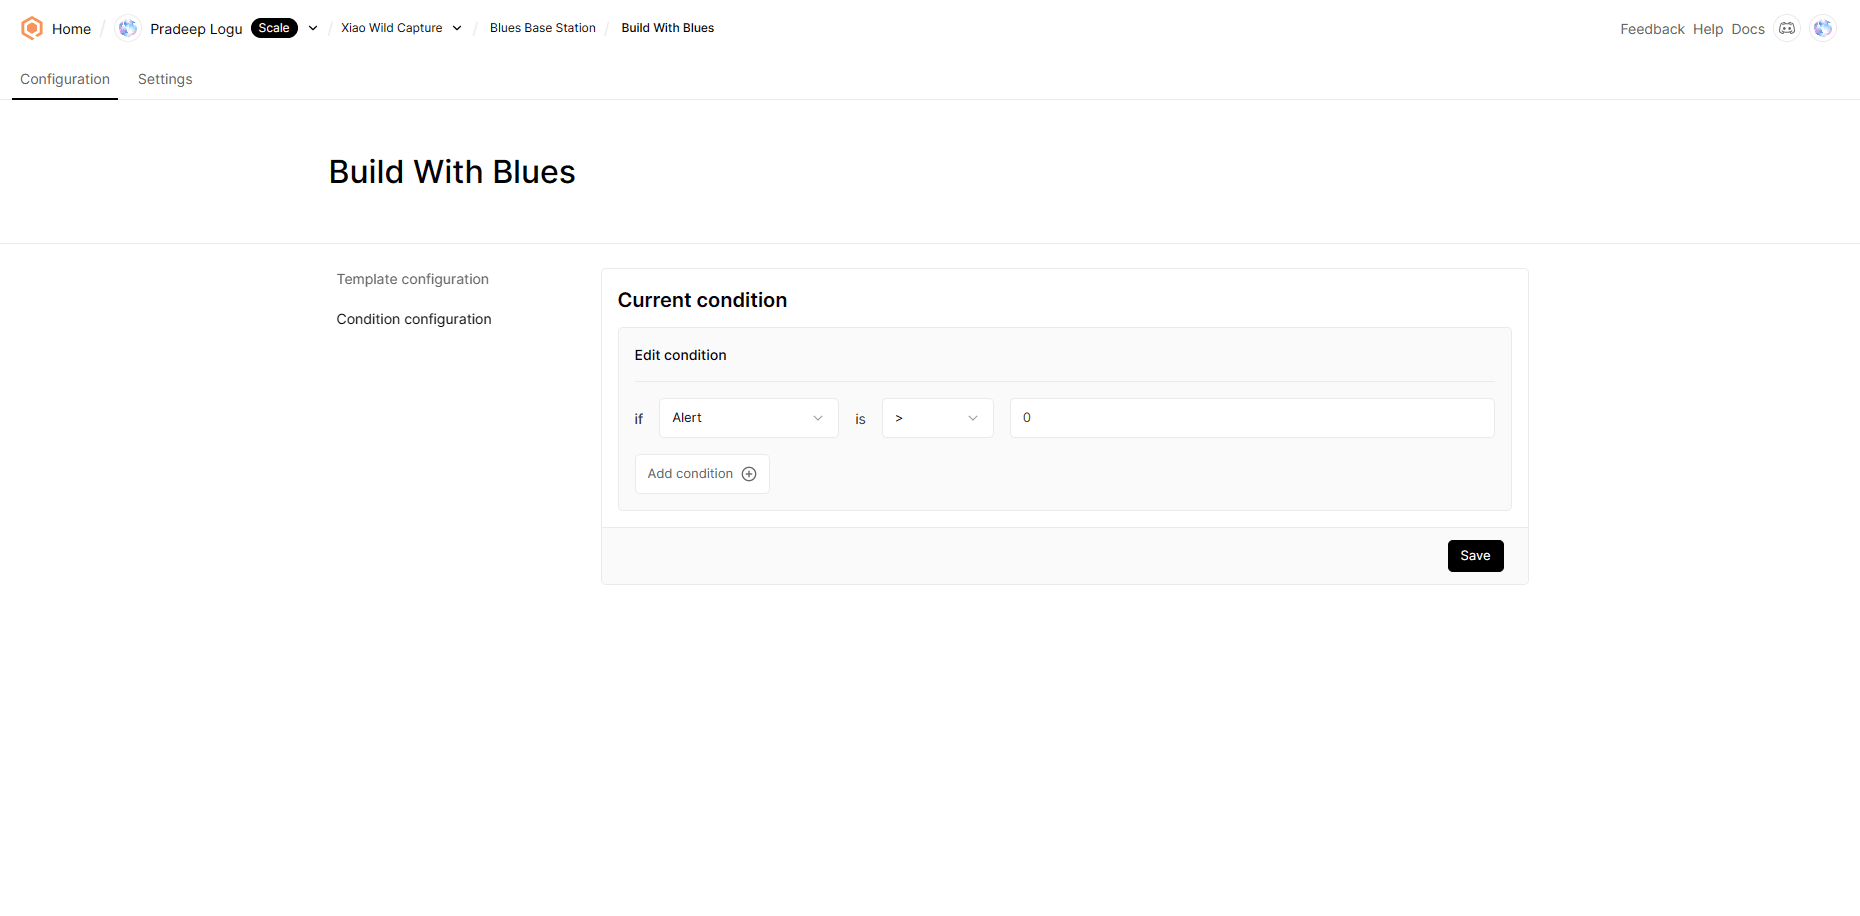Open the greater-than operator dropdown

pyautogui.click(x=937, y=418)
